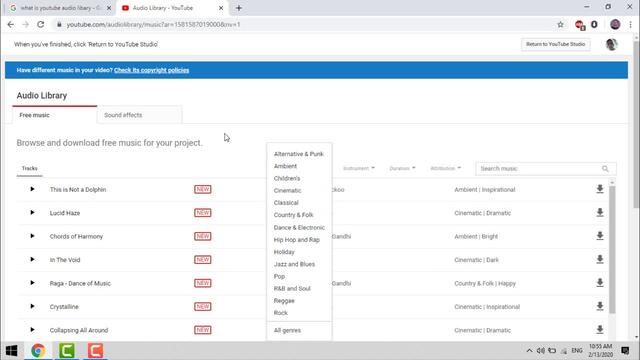Open the red Camtasia recorder taskbar app
This screenshot has width=640, height=360.
click(95, 351)
